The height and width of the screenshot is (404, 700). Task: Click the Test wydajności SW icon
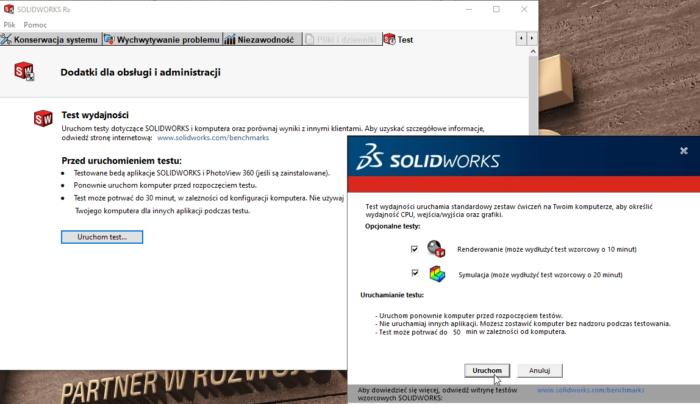click(x=43, y=119)
